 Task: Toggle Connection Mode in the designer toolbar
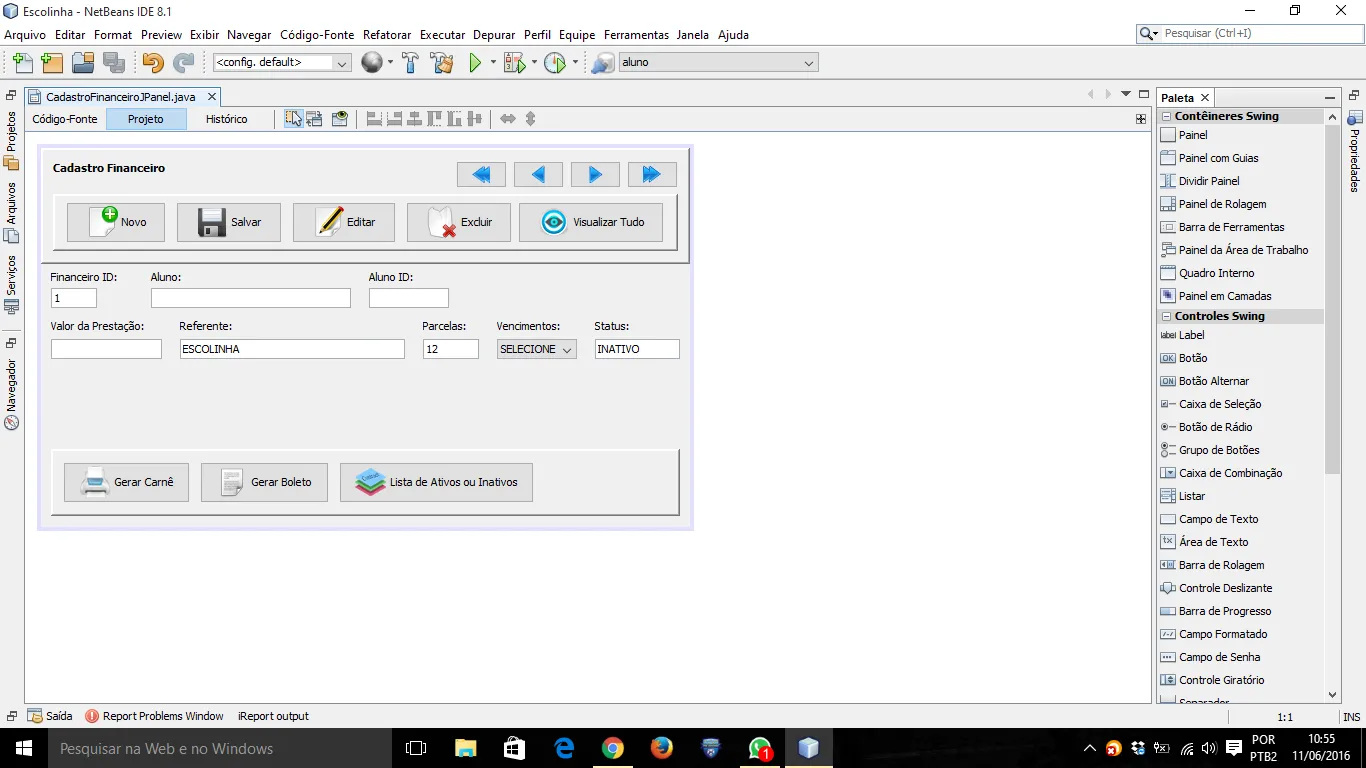coord(315,119)
